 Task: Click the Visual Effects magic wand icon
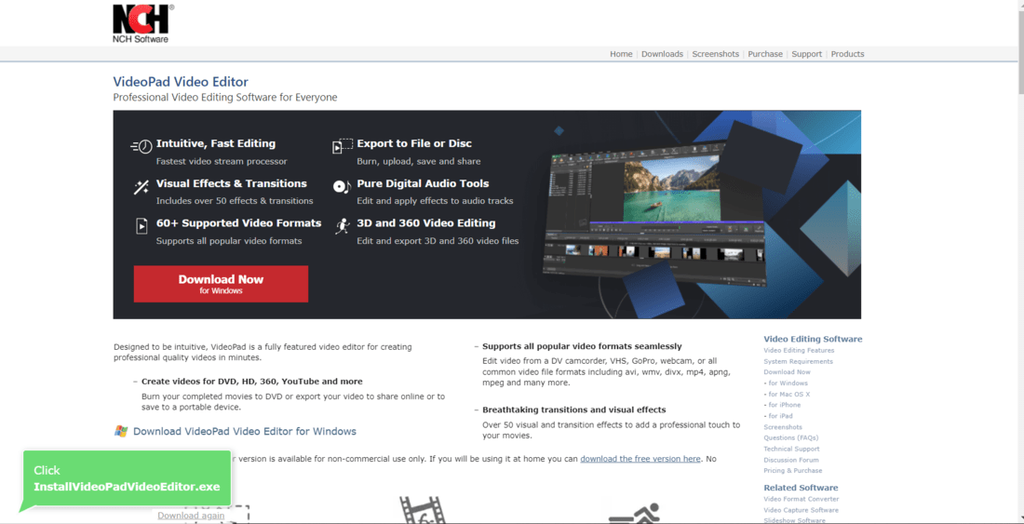point(141,188)
